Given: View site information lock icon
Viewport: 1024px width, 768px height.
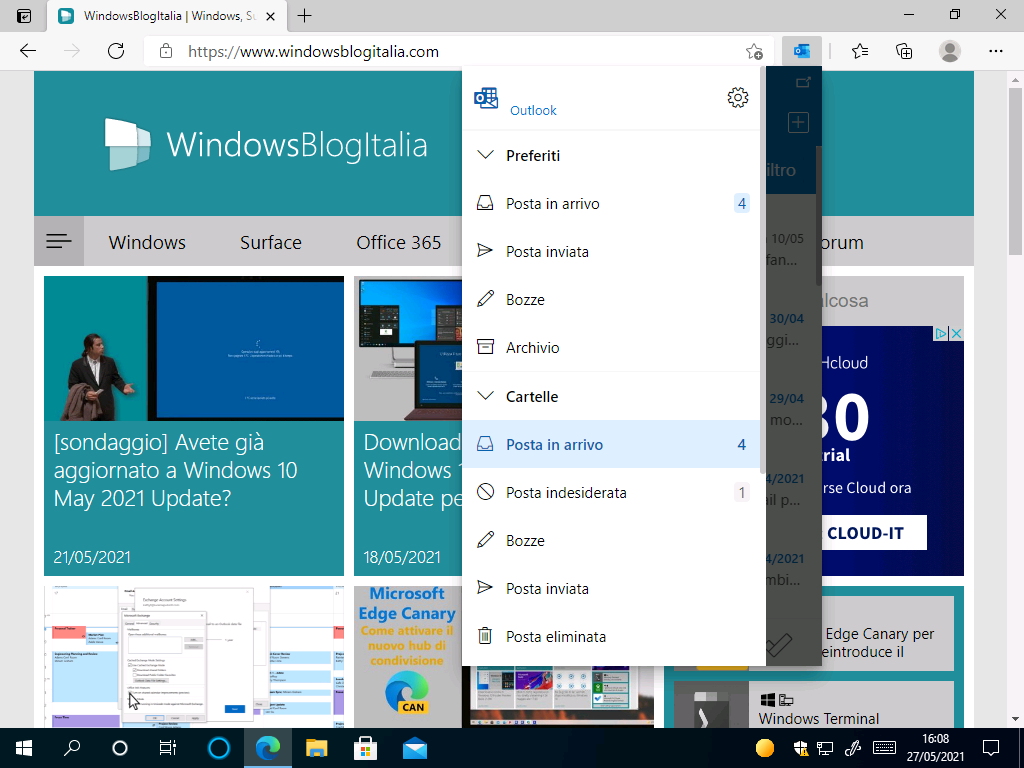Looking at the screenshot, I should tap(166, 51).
